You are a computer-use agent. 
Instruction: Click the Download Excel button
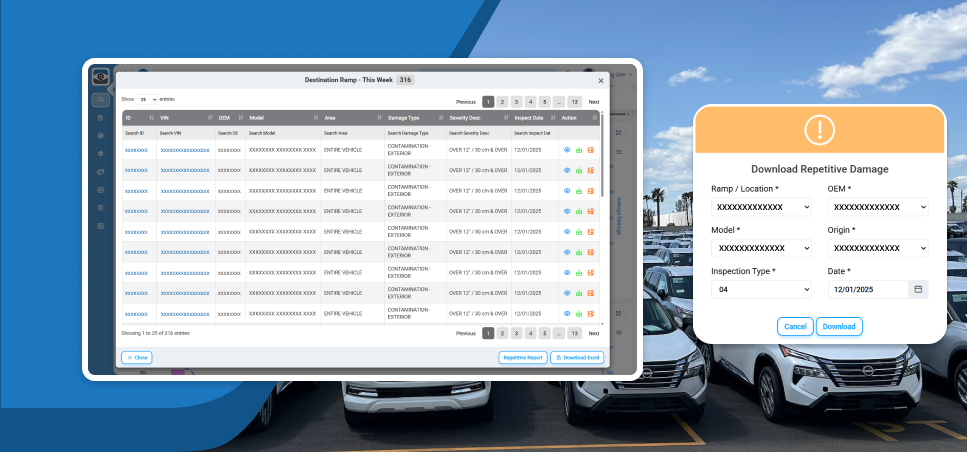(x=577, y=357)
